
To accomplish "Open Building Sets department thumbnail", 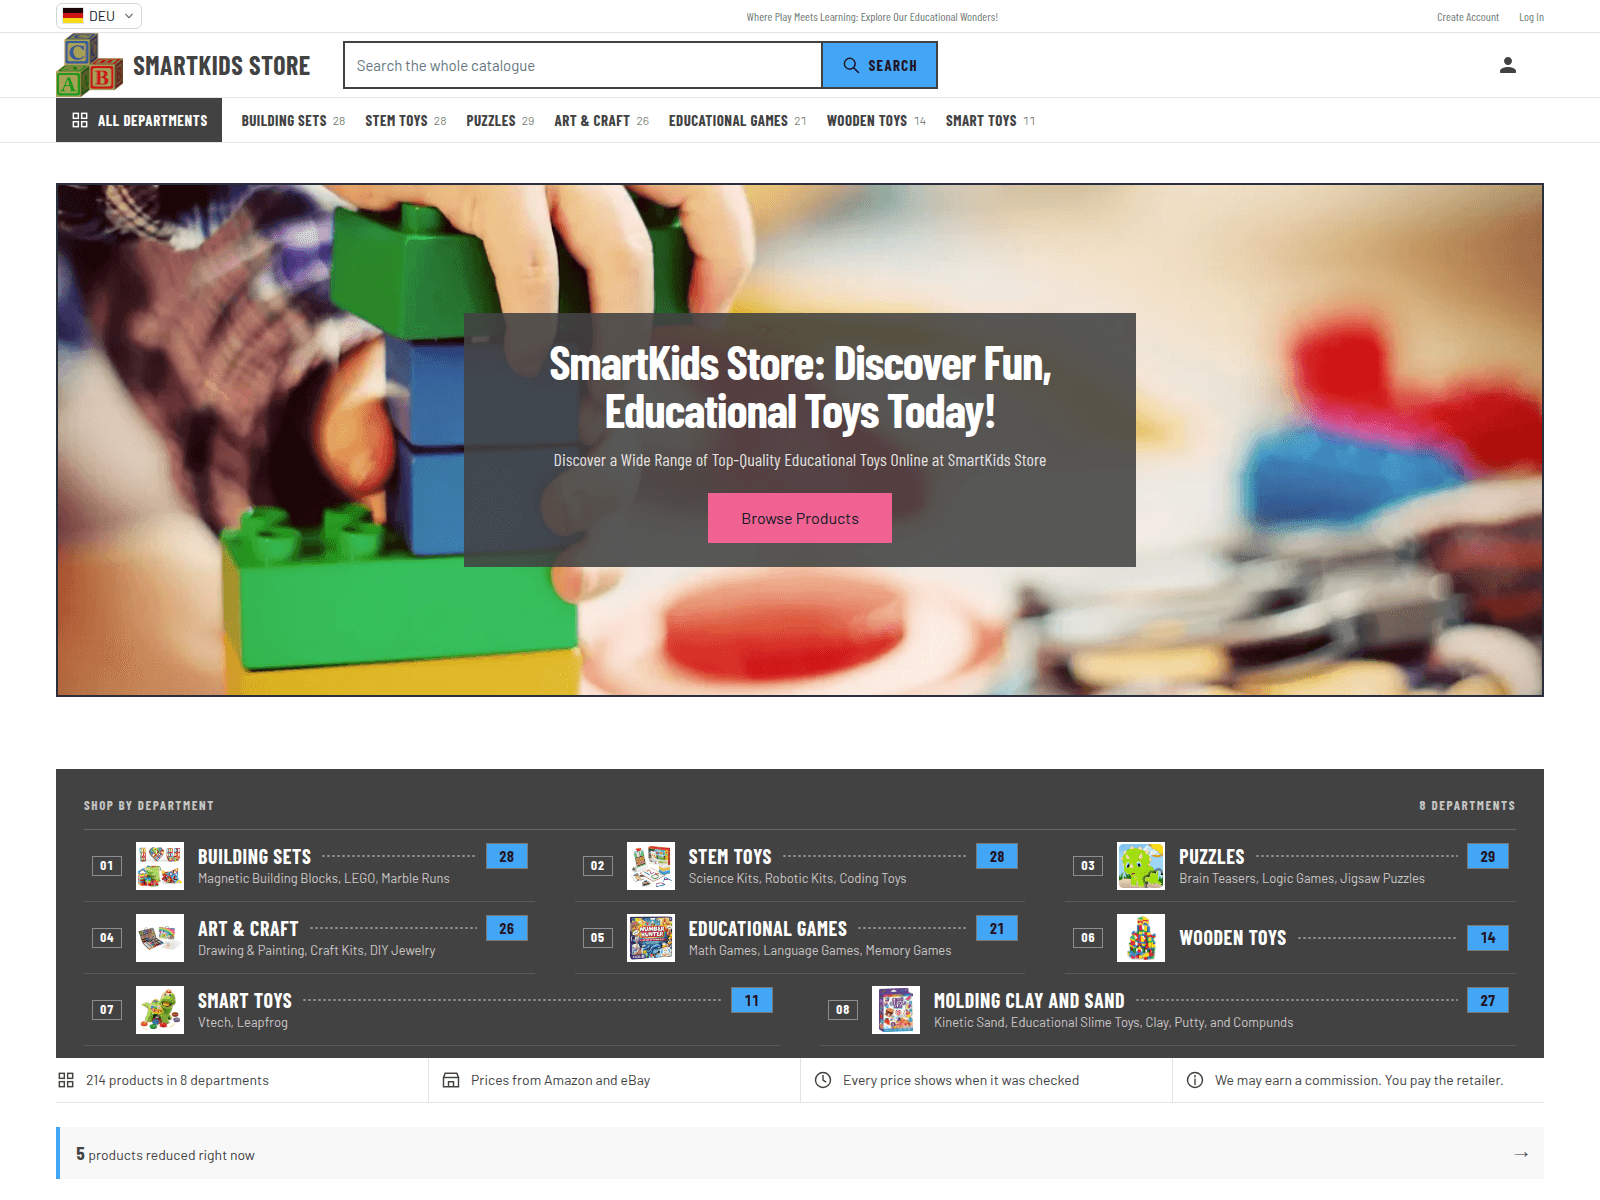I will 160,866.
